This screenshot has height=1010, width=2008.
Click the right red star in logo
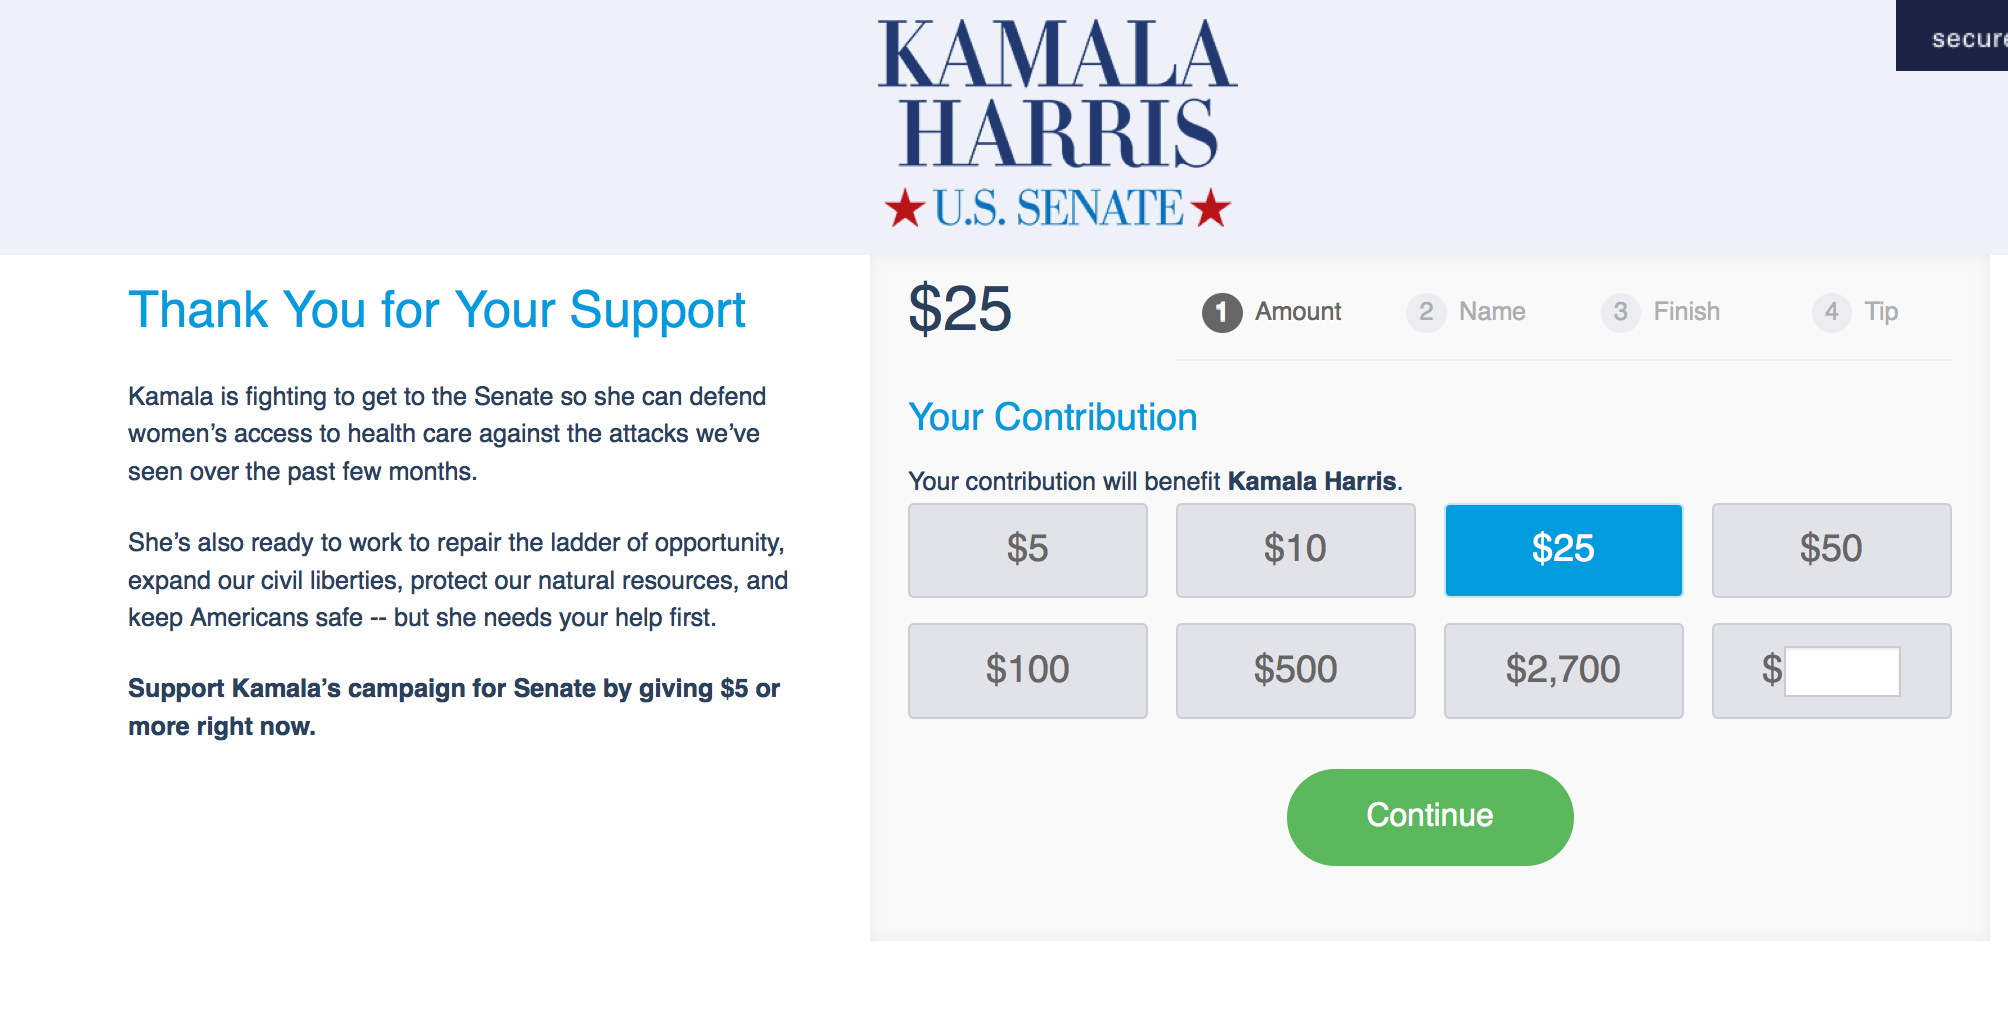tap(1211, 208)
